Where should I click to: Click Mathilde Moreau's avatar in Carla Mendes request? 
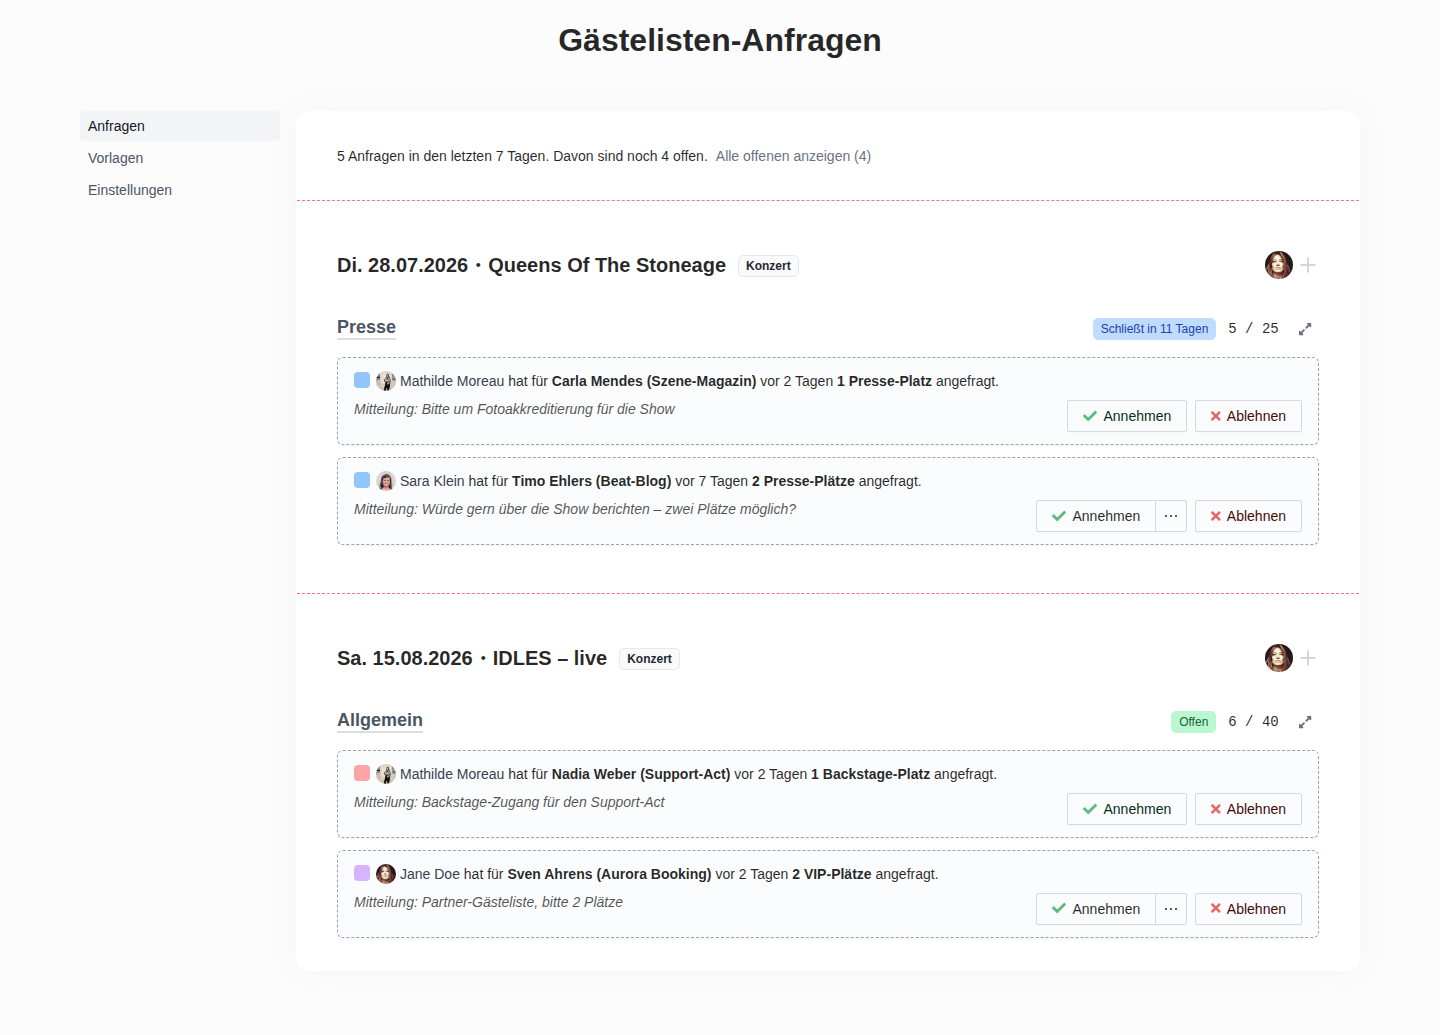[x=386, y=381]
